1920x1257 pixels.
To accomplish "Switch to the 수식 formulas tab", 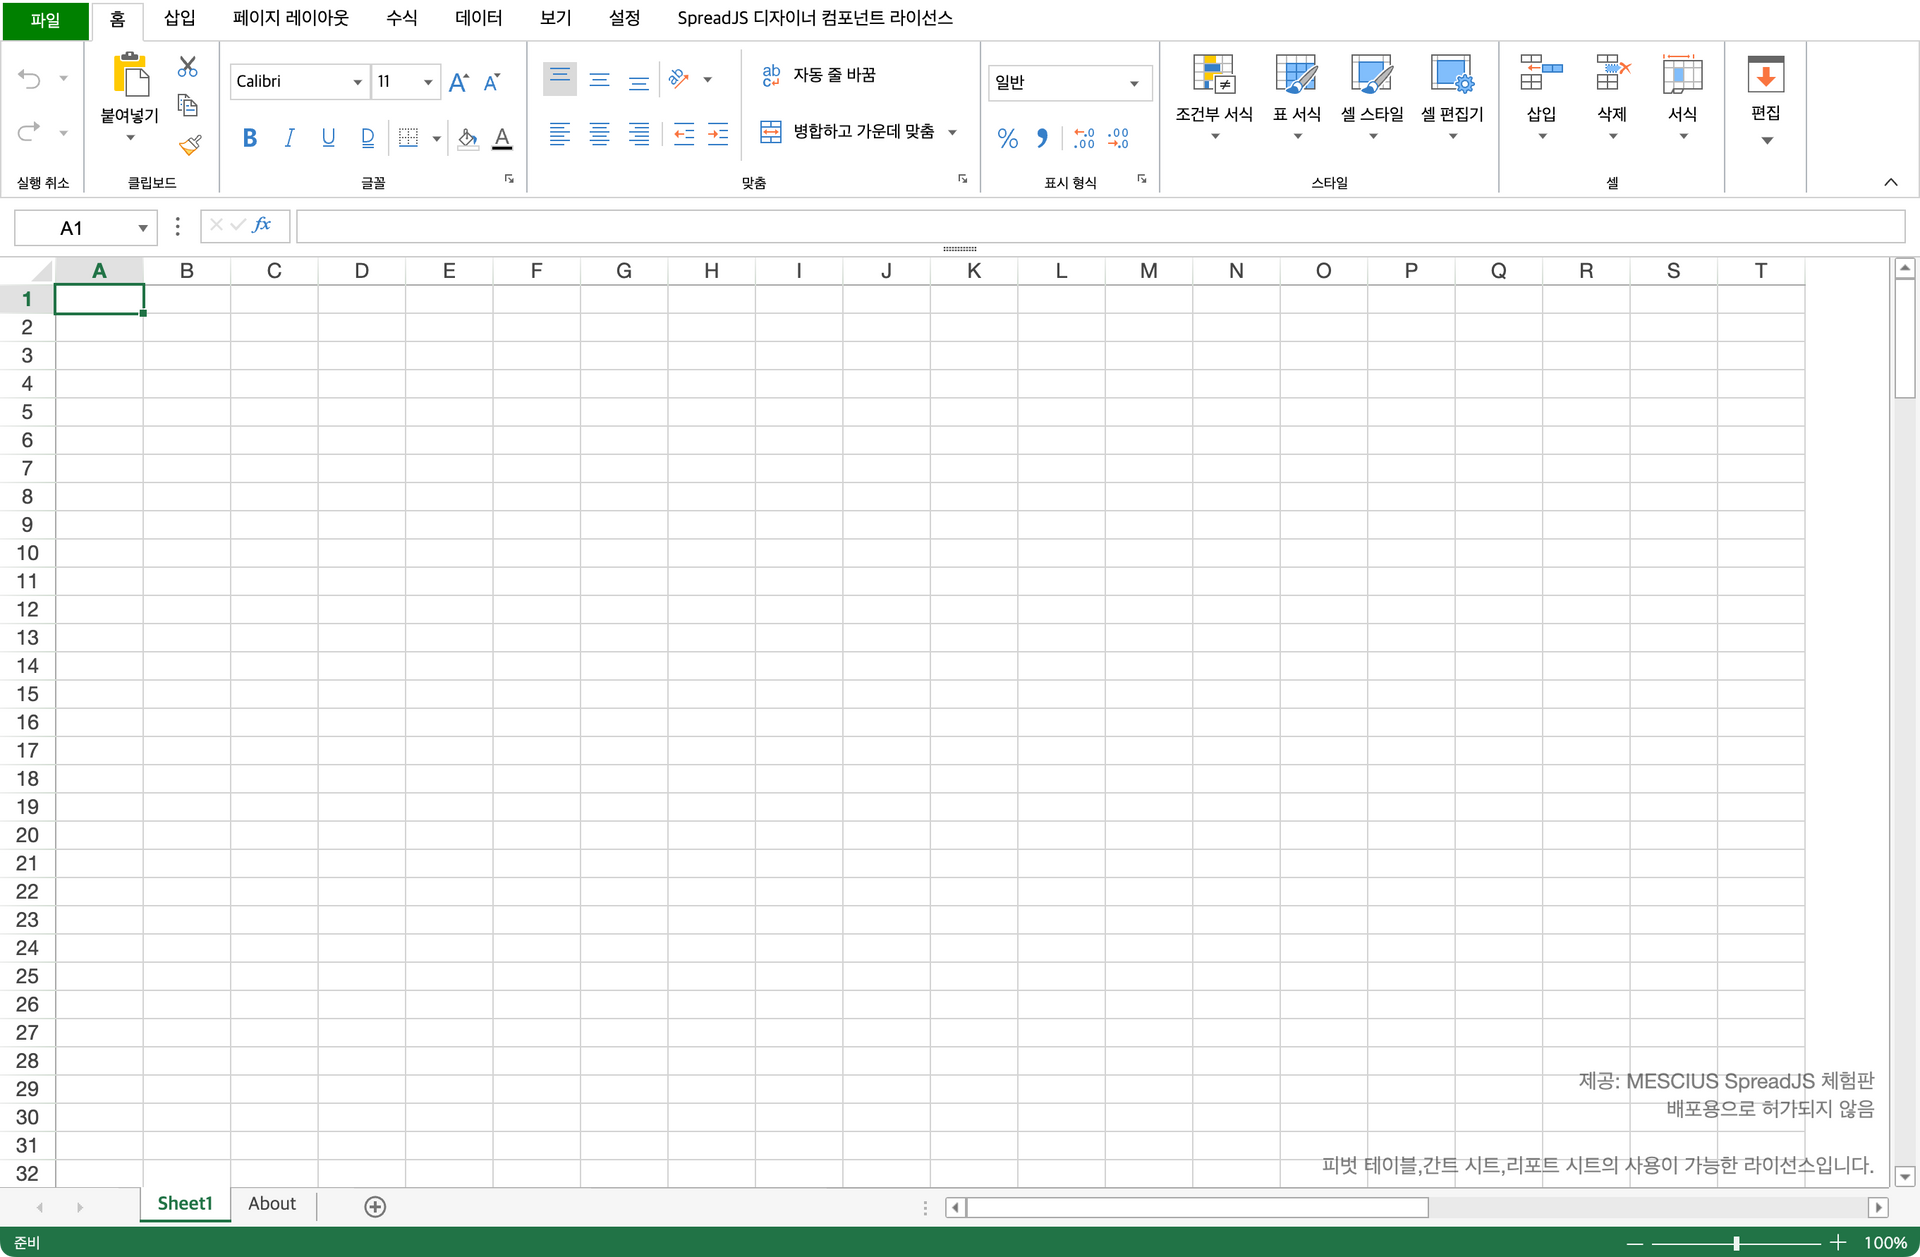I will point(402,18).
